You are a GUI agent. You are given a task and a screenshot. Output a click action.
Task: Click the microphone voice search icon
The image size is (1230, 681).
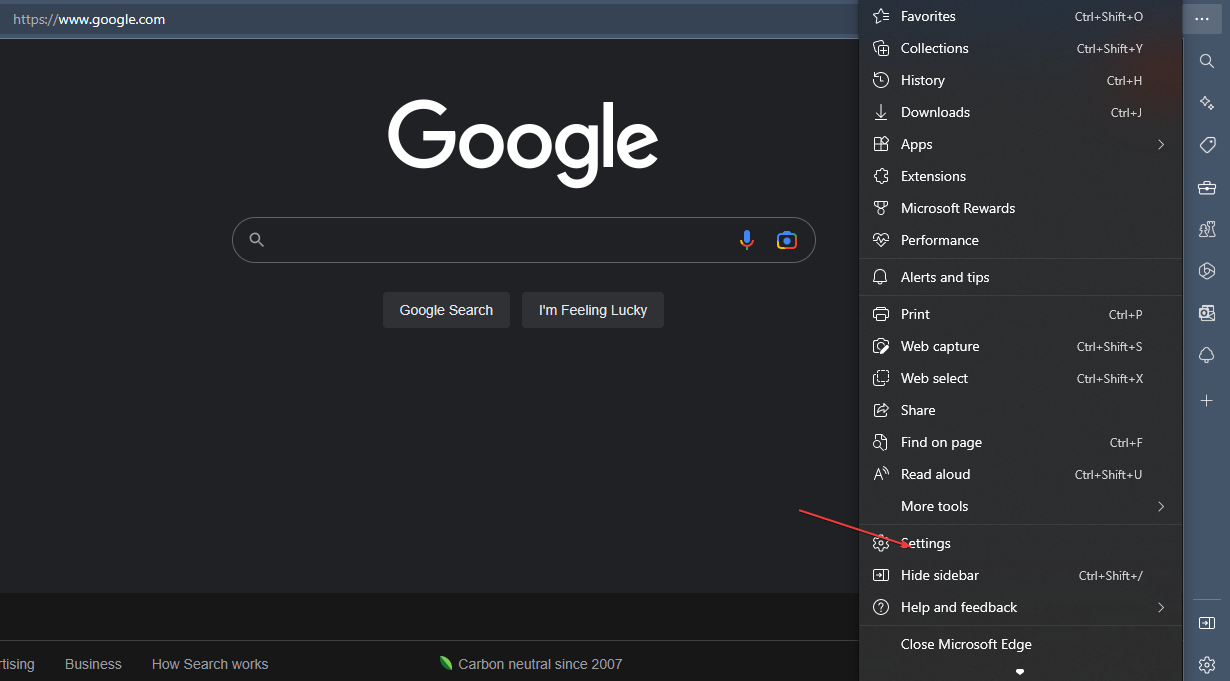[746, 240]
